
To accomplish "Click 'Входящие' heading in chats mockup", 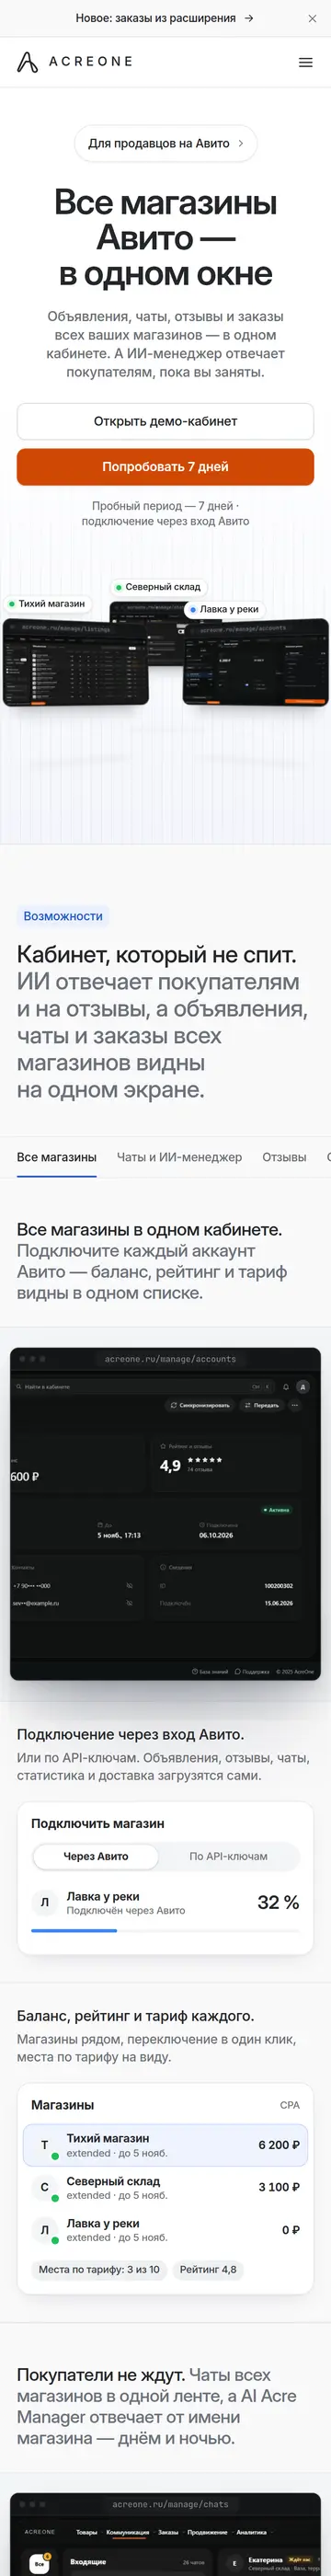I will [88, 2562].
